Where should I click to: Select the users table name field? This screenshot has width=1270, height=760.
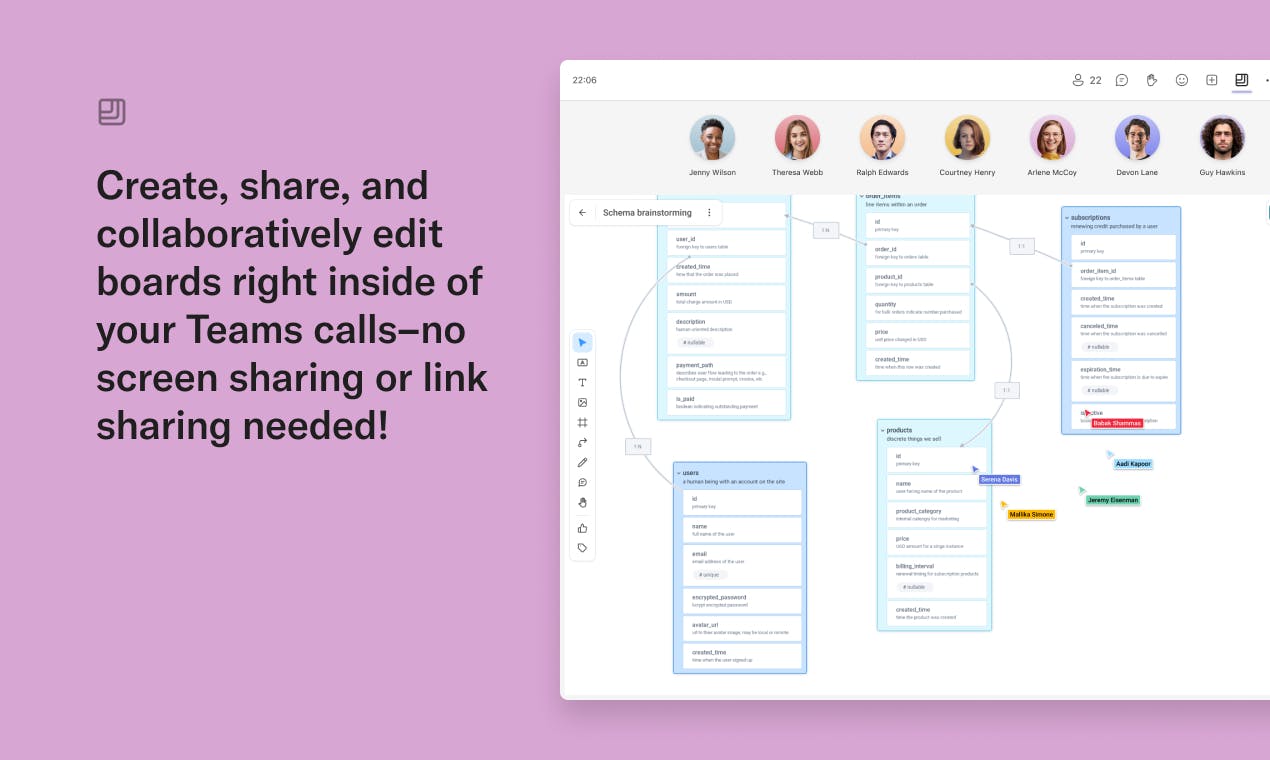[742, 529]
